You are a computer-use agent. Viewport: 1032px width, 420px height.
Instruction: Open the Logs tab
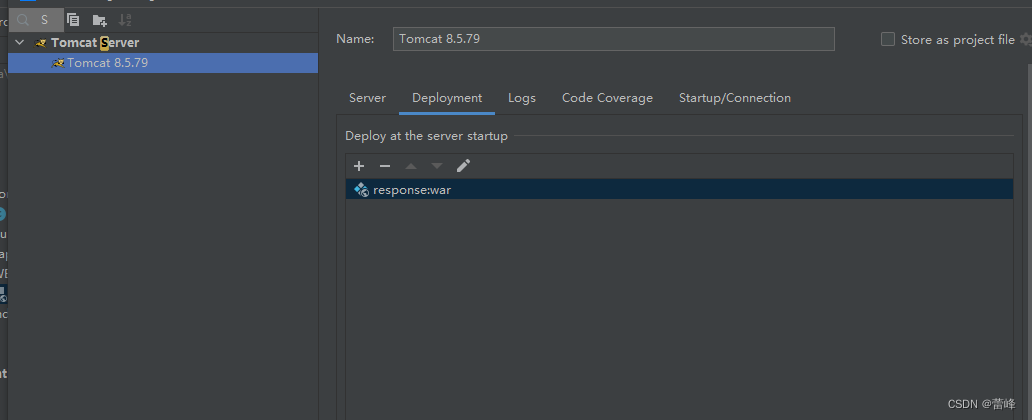522,98
